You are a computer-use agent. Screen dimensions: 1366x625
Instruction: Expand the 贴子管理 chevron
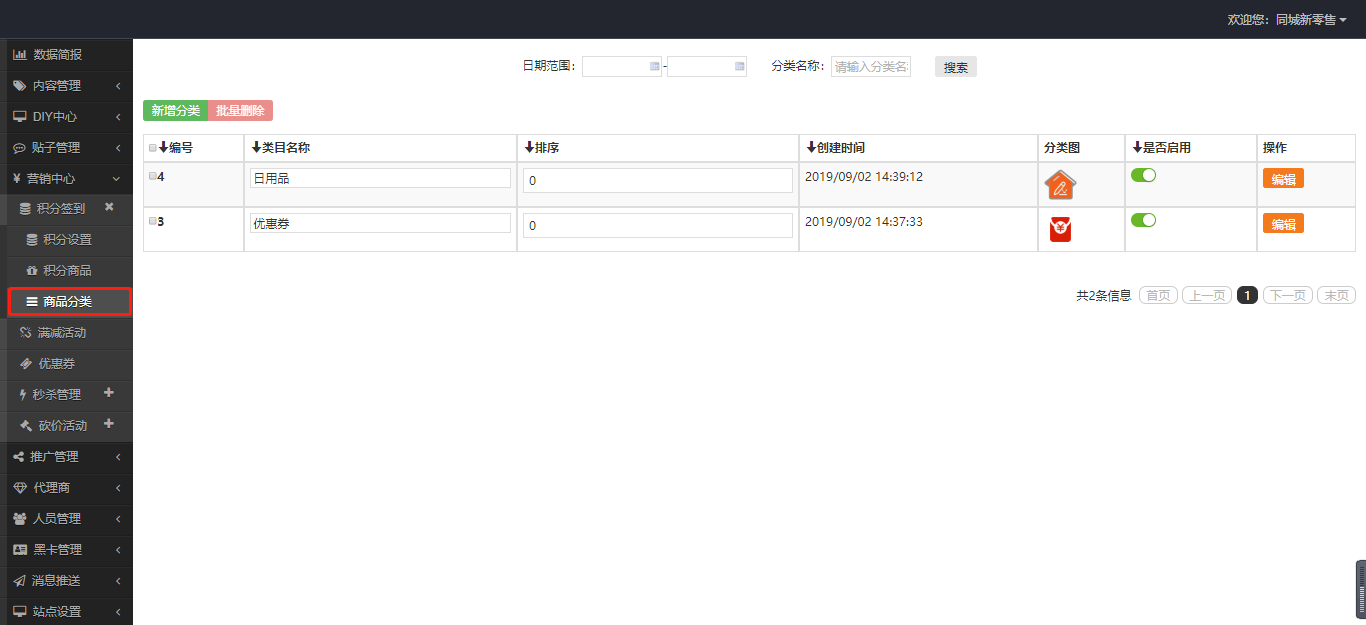coord(118,148)
